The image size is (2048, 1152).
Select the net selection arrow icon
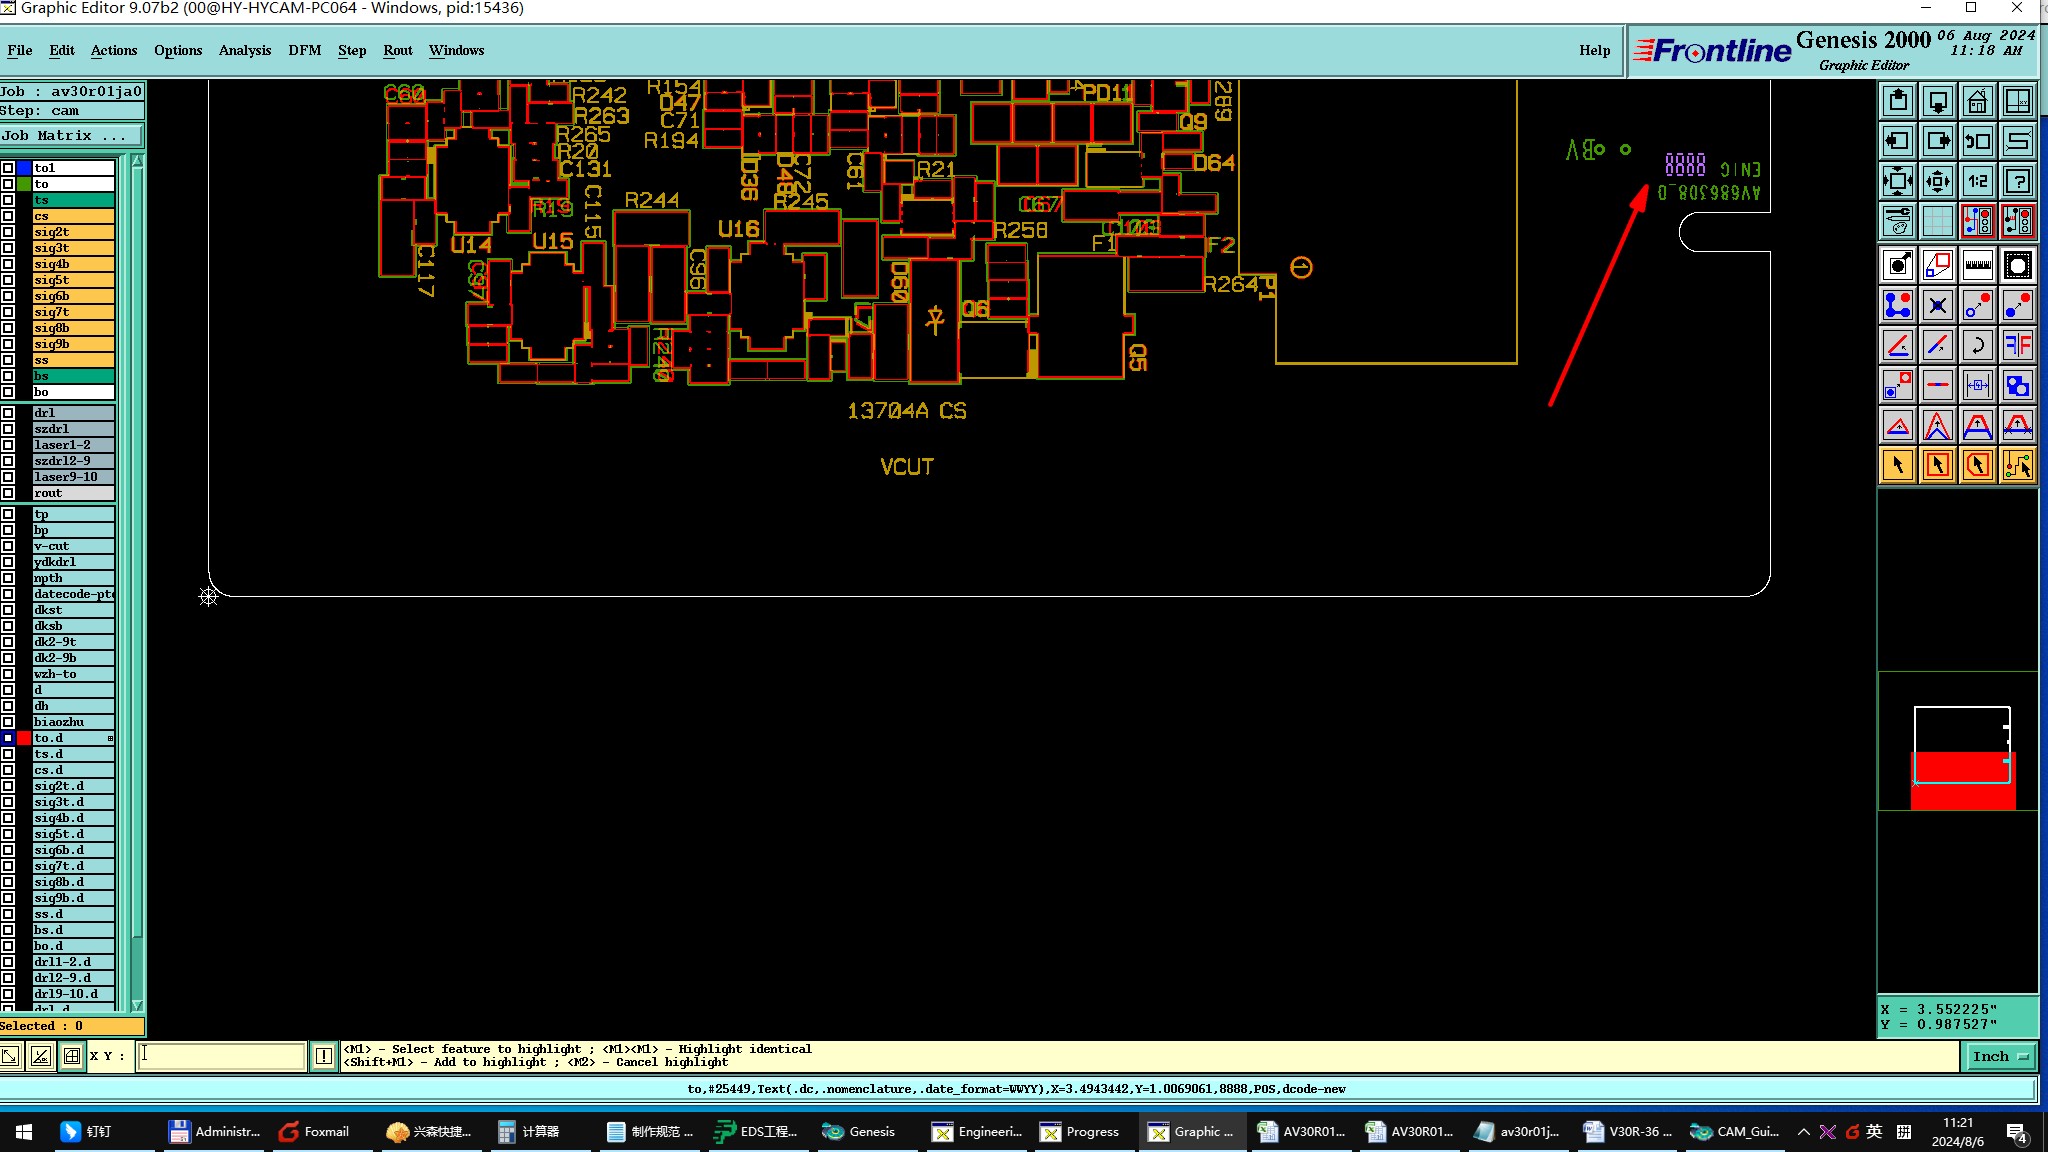2017,465
